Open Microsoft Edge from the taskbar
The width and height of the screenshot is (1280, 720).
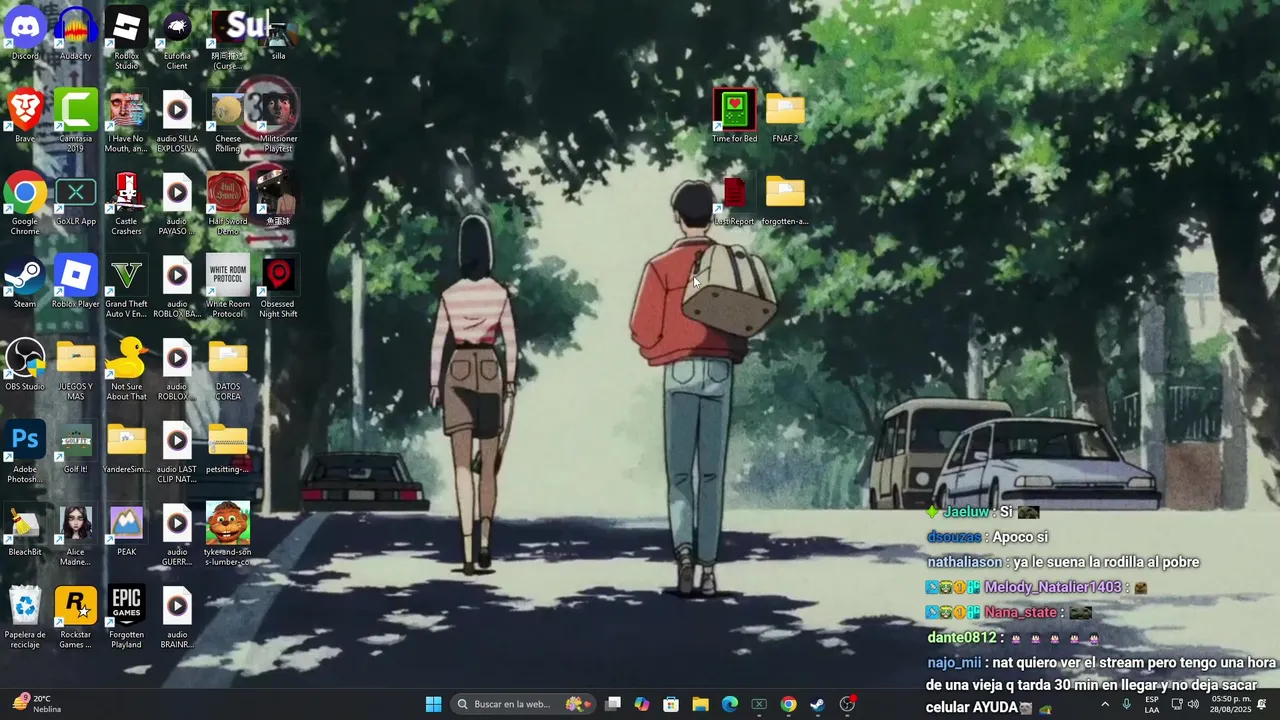click(730, 704)
